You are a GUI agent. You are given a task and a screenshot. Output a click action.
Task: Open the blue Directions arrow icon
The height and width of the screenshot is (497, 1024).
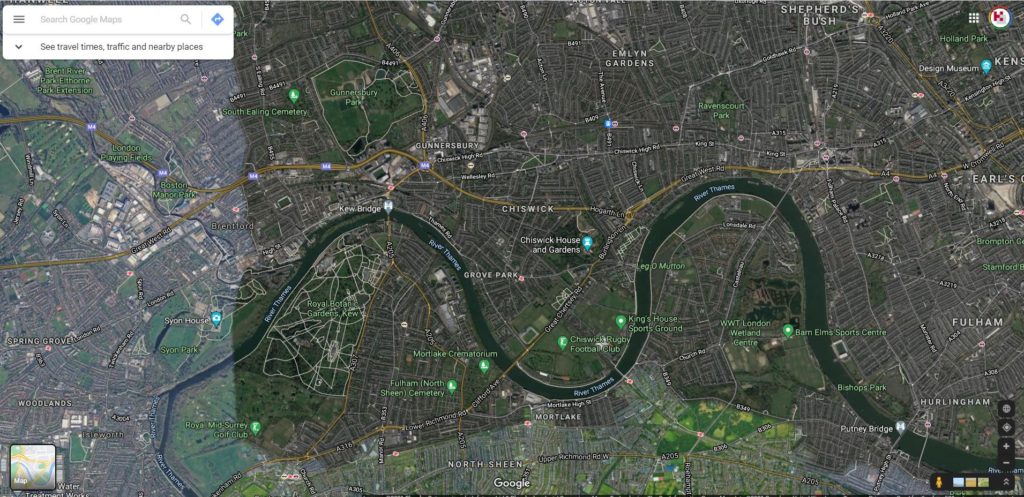click(217, 19)
